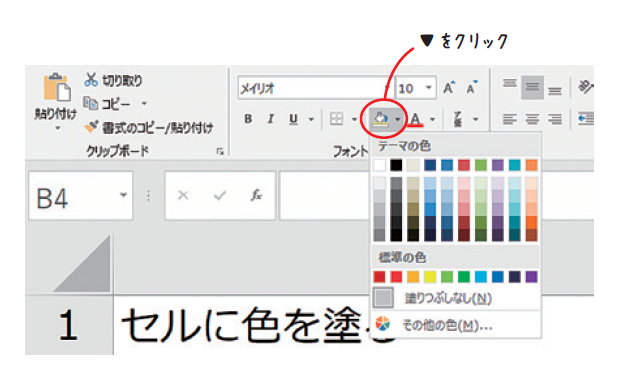Click the formula bar input area

[x=324, y=196]
